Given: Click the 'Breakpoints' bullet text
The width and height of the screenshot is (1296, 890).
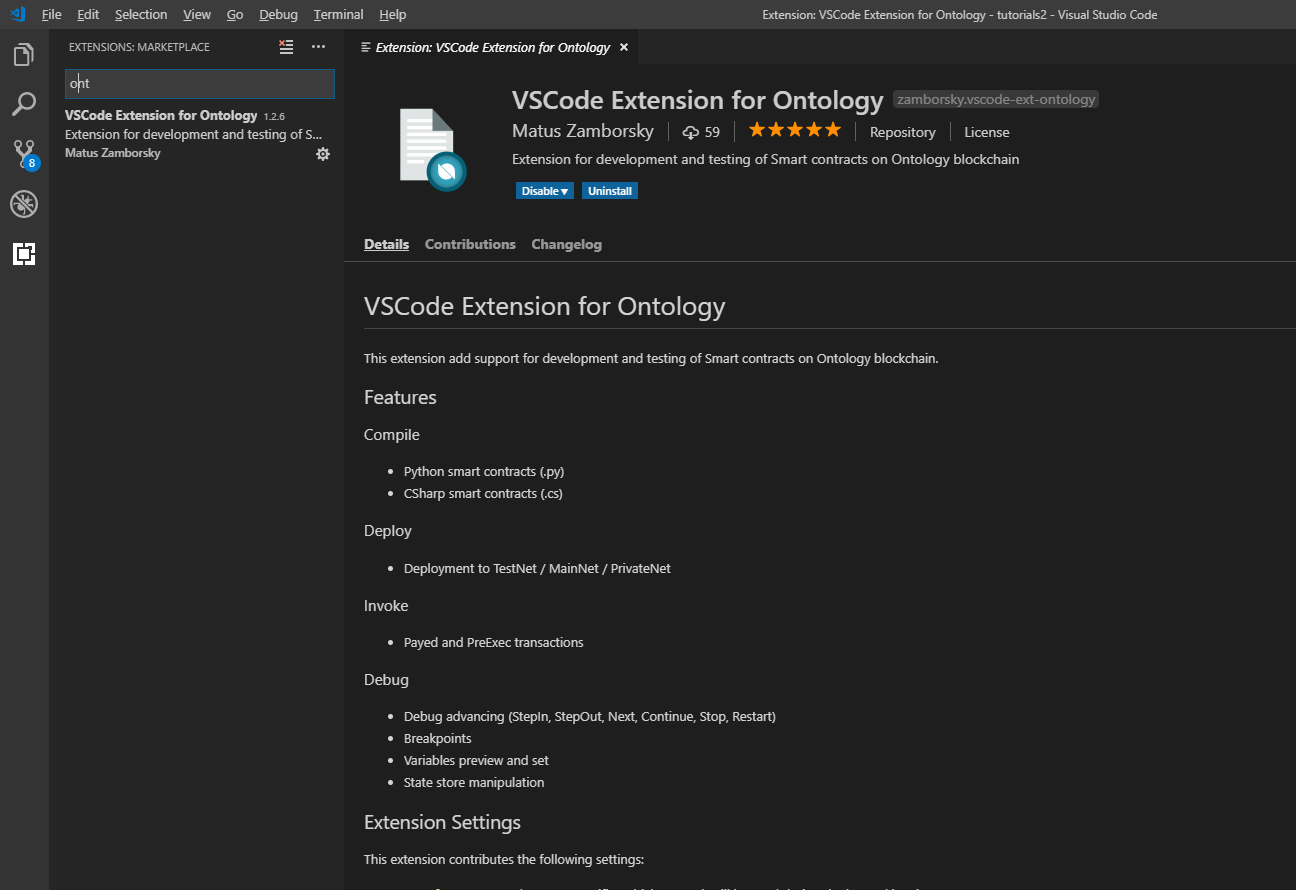Looking at the screenshot, I should point(437,738).
